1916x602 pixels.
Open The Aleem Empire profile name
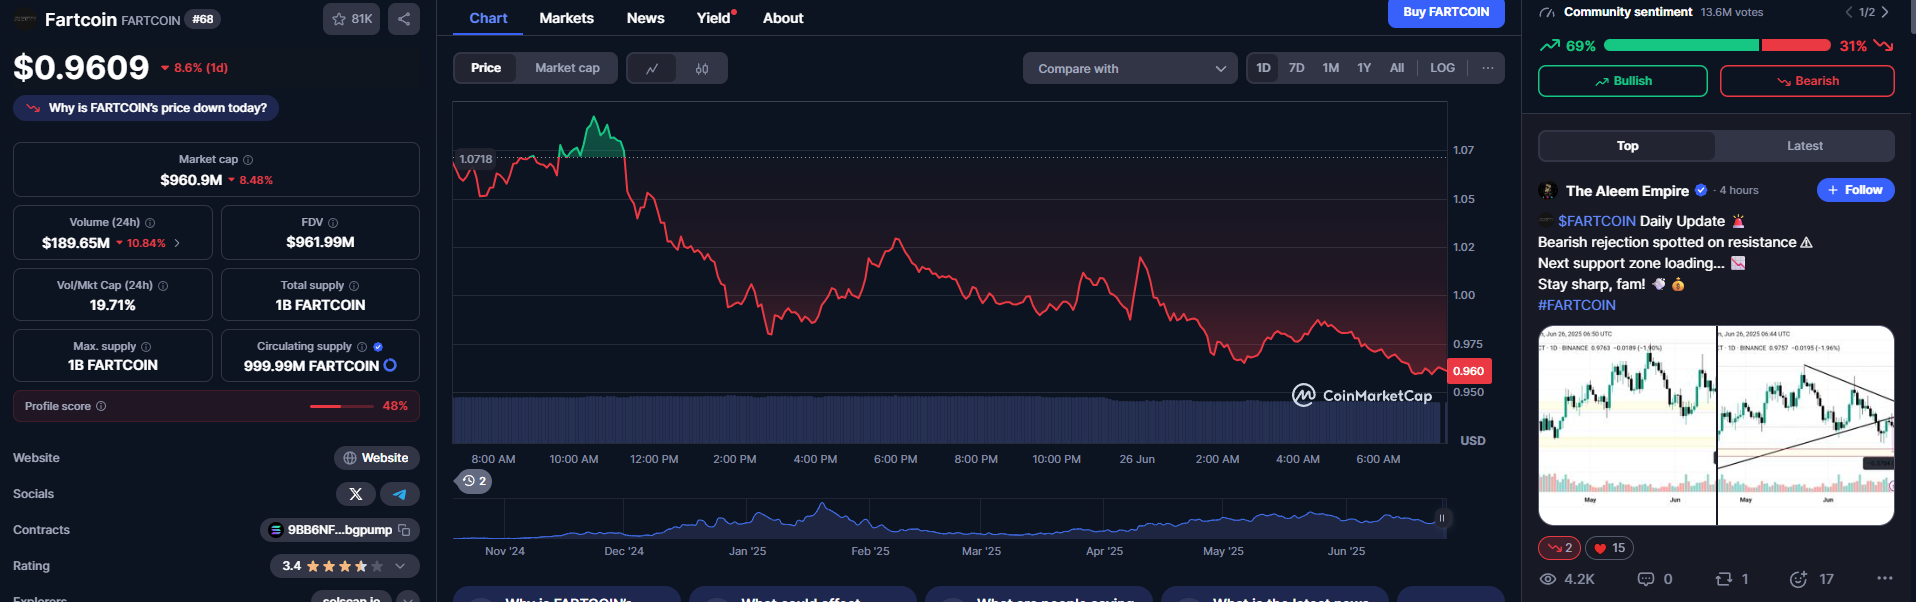[1627, 190]
